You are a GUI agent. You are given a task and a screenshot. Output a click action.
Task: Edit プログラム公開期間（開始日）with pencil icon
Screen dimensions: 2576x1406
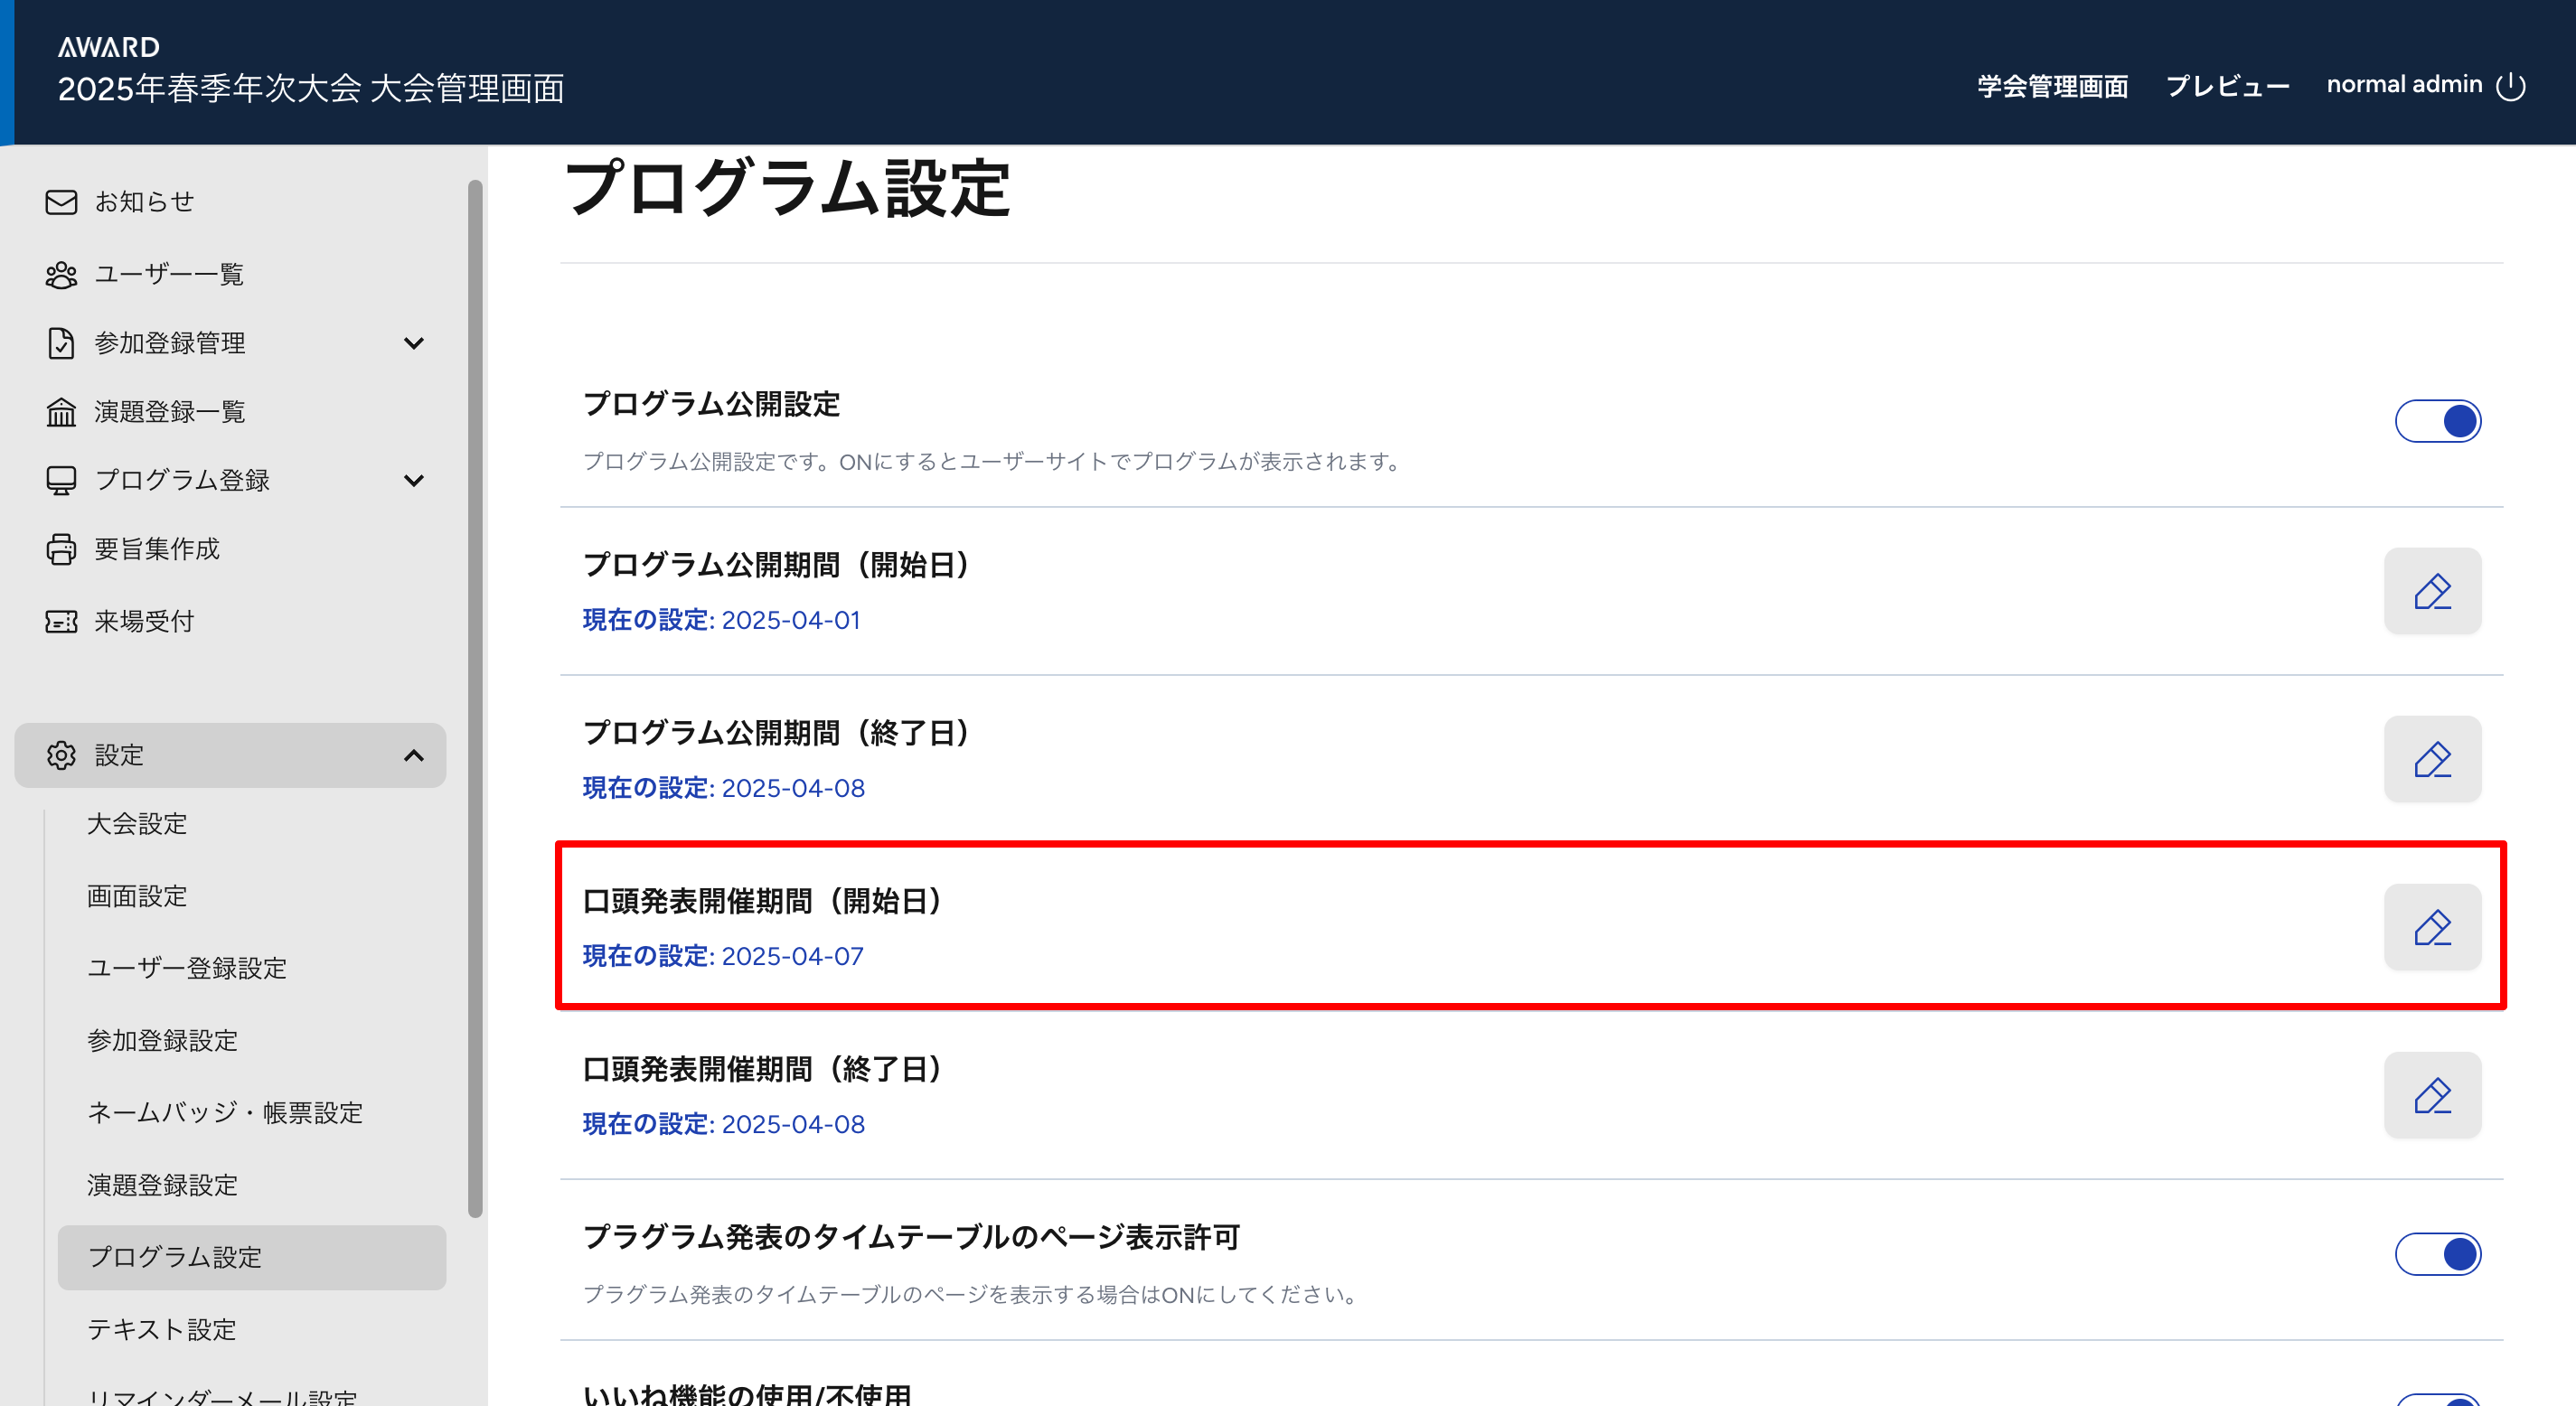[x=2432, y=591]
